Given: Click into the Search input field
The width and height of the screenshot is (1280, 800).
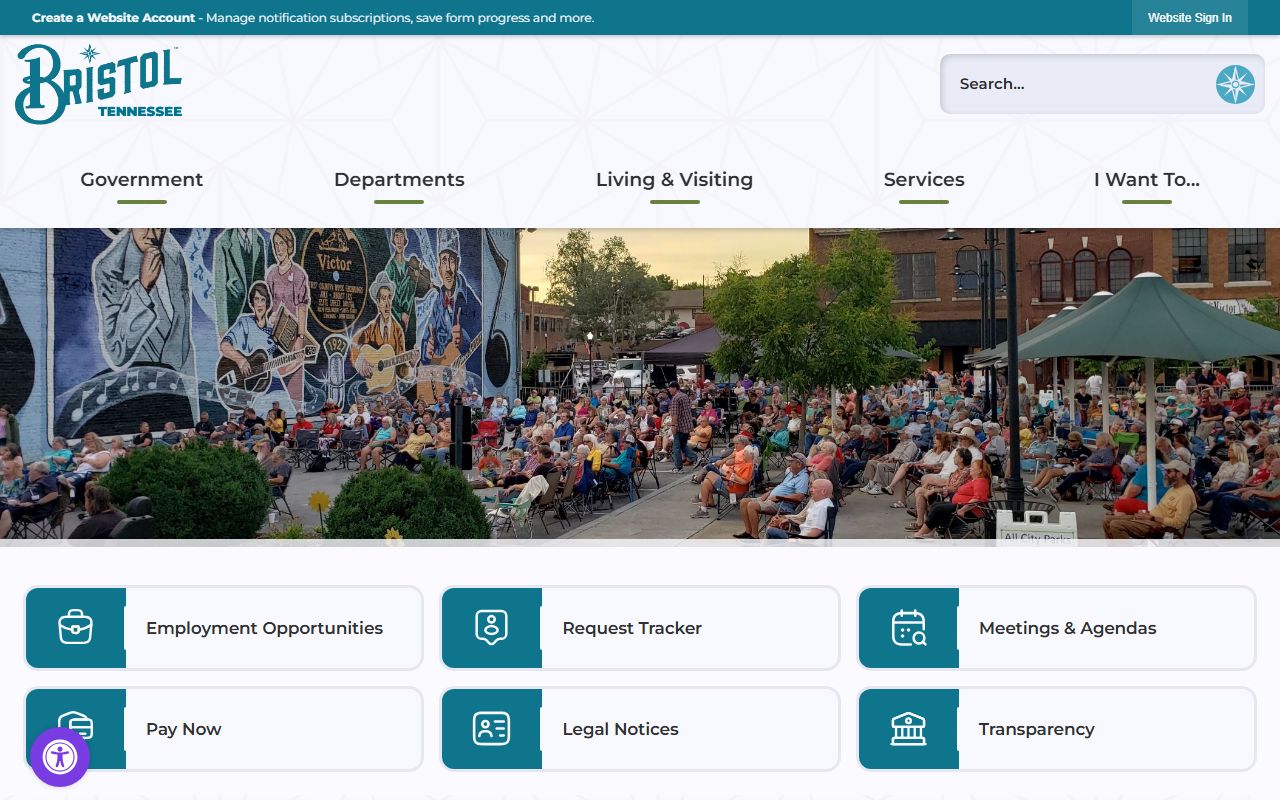Looking at the screenshot, I should (1075, 84).
